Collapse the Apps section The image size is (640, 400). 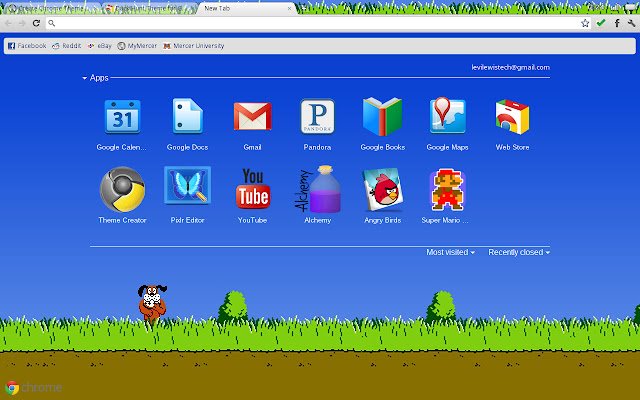[95, 78]
